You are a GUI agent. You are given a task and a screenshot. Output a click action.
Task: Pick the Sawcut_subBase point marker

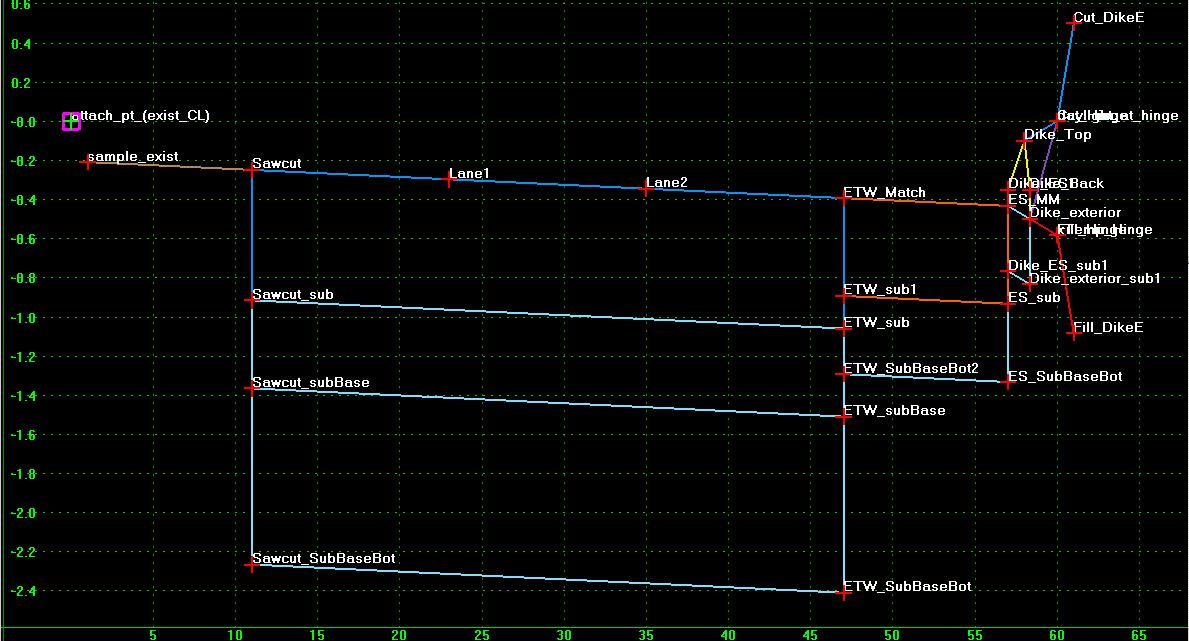click(x=252, y=388)
